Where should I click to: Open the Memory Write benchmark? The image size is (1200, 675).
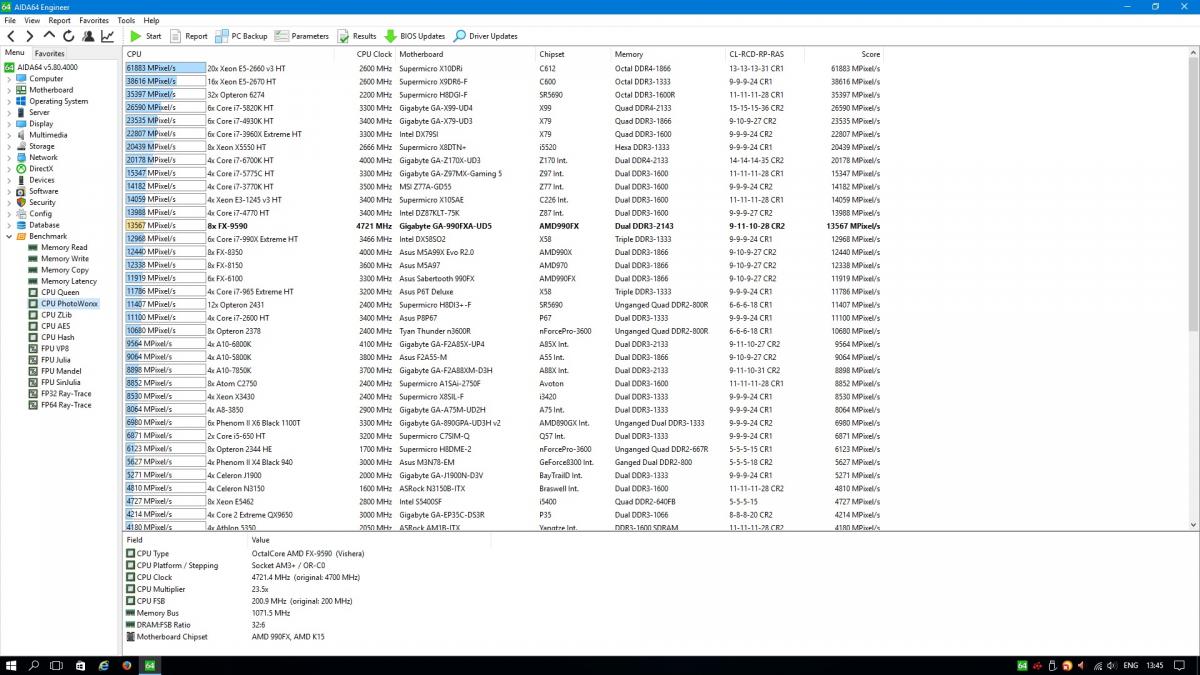click(64, 259)
